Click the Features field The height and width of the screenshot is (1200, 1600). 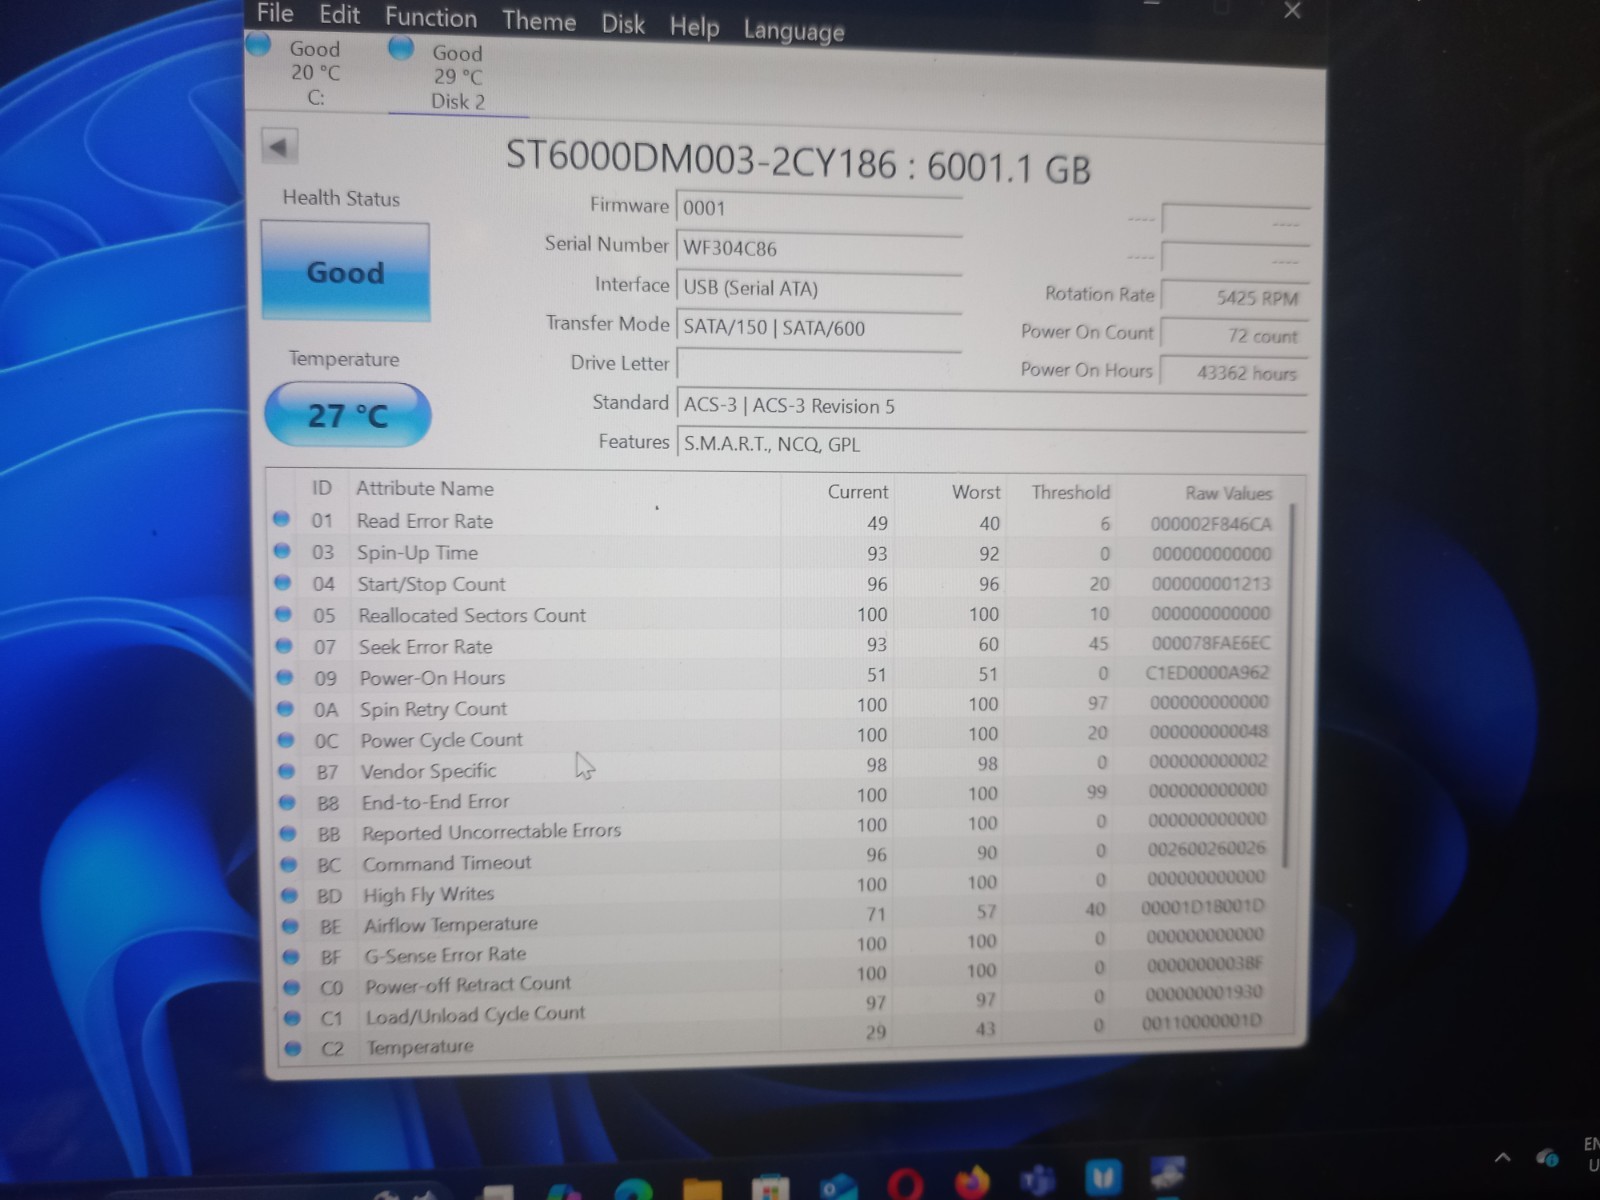992,443
